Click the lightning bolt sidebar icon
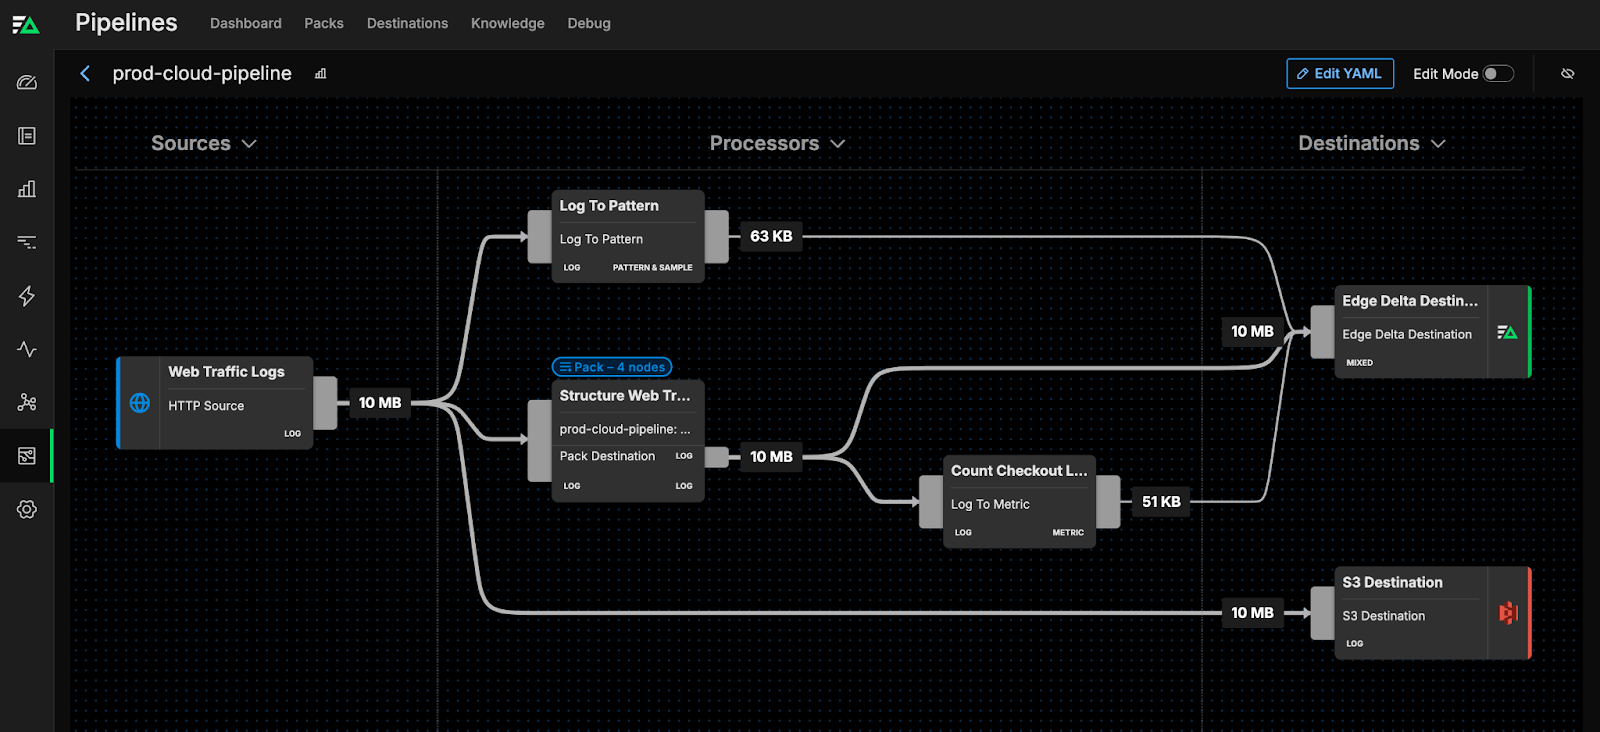Image resolution: width=1600 pixels, height=732 pixels. coord(27,296)
